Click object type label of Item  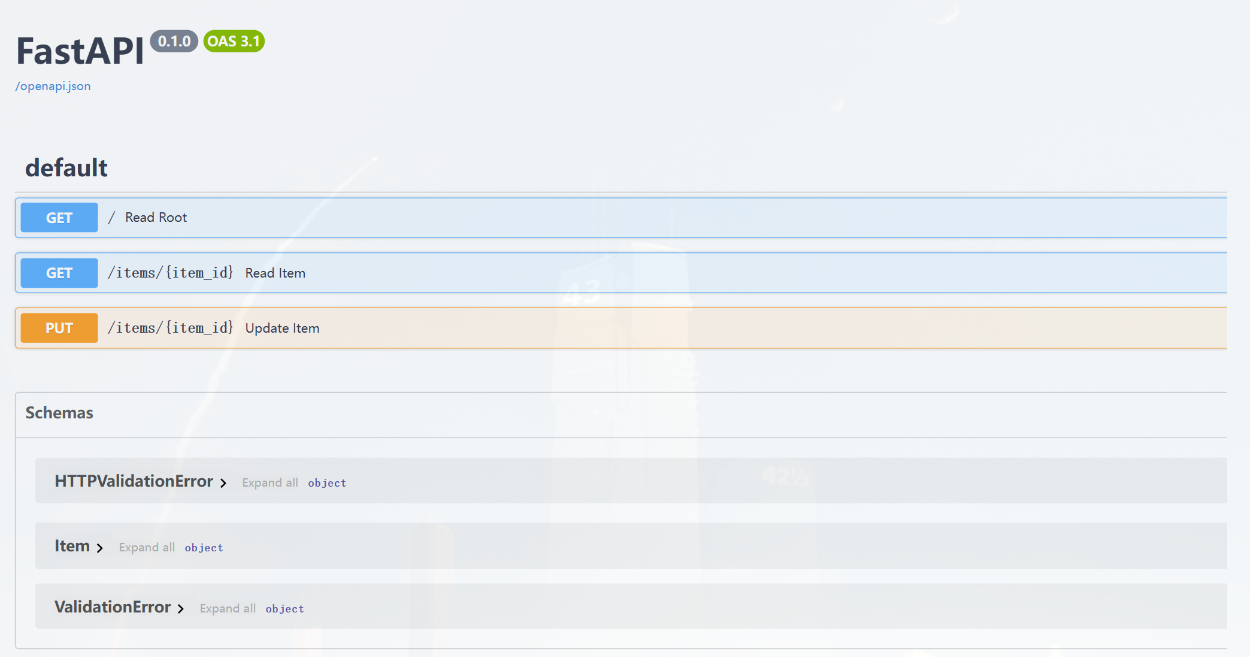[x=204, y=548]
